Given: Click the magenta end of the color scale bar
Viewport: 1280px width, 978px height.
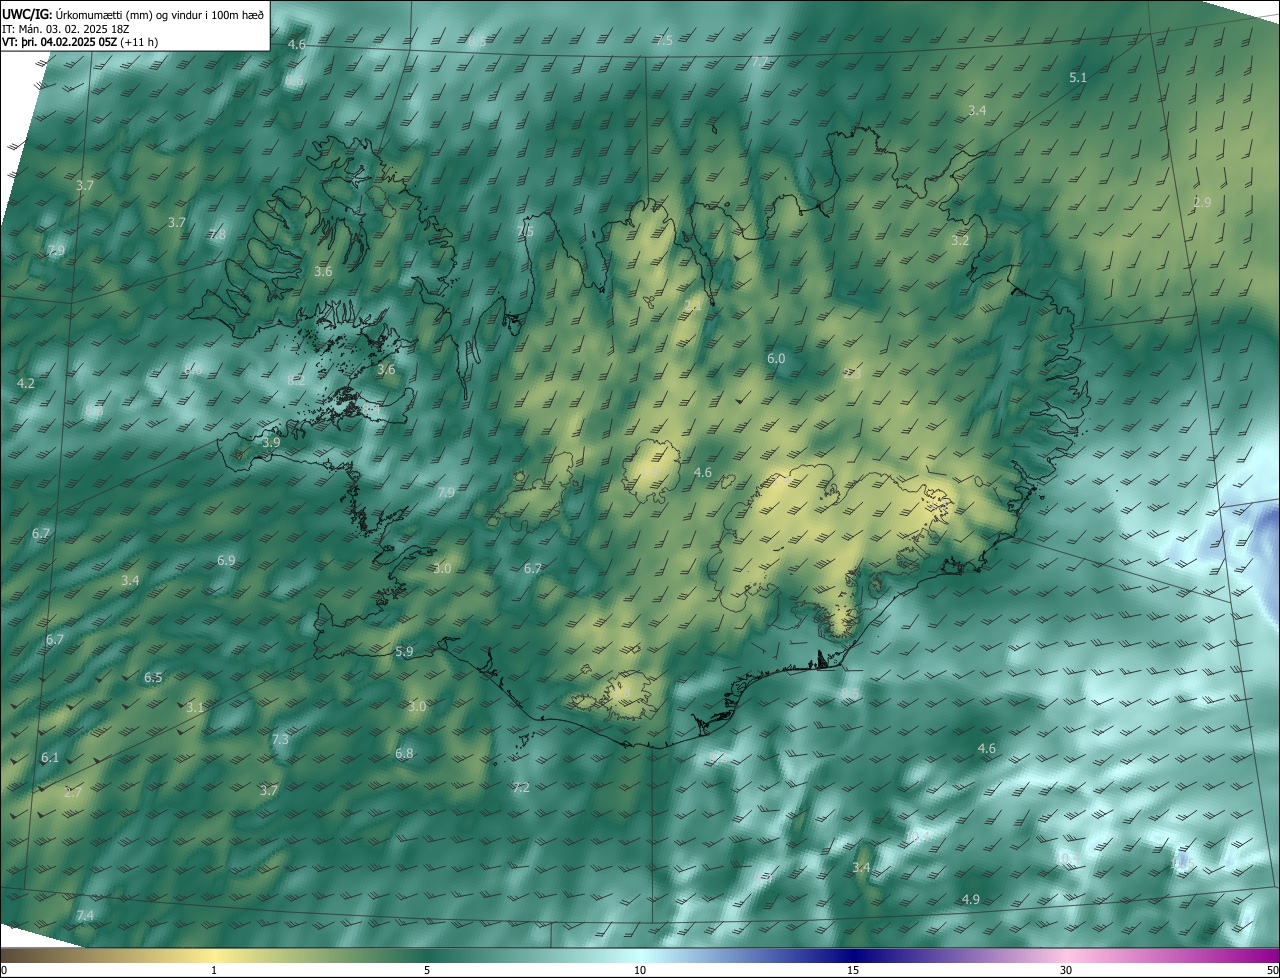Looking at the screenshot, I should [1270, 955].
